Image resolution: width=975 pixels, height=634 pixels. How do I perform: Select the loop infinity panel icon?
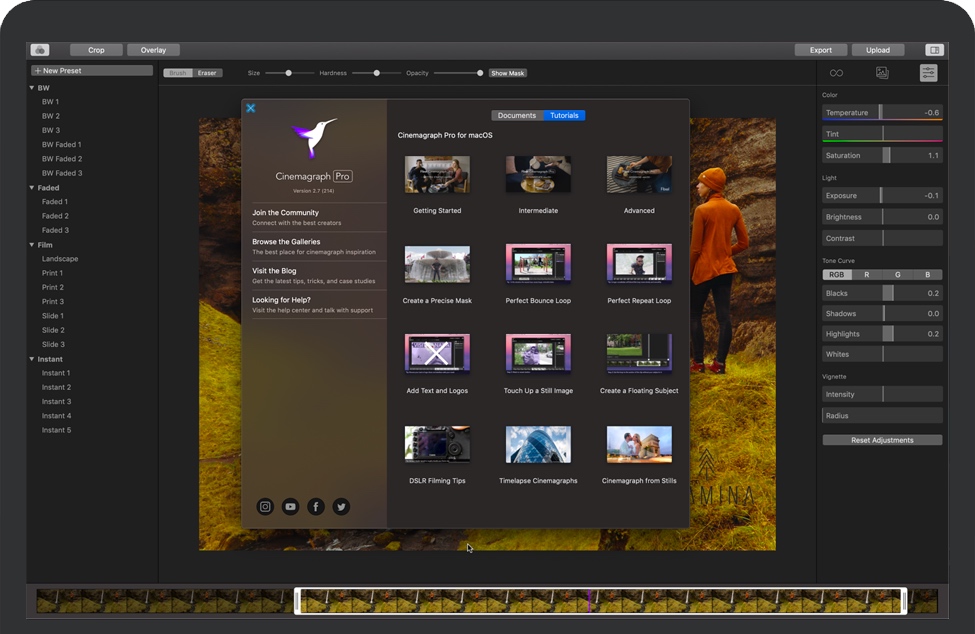pos(836,73)
